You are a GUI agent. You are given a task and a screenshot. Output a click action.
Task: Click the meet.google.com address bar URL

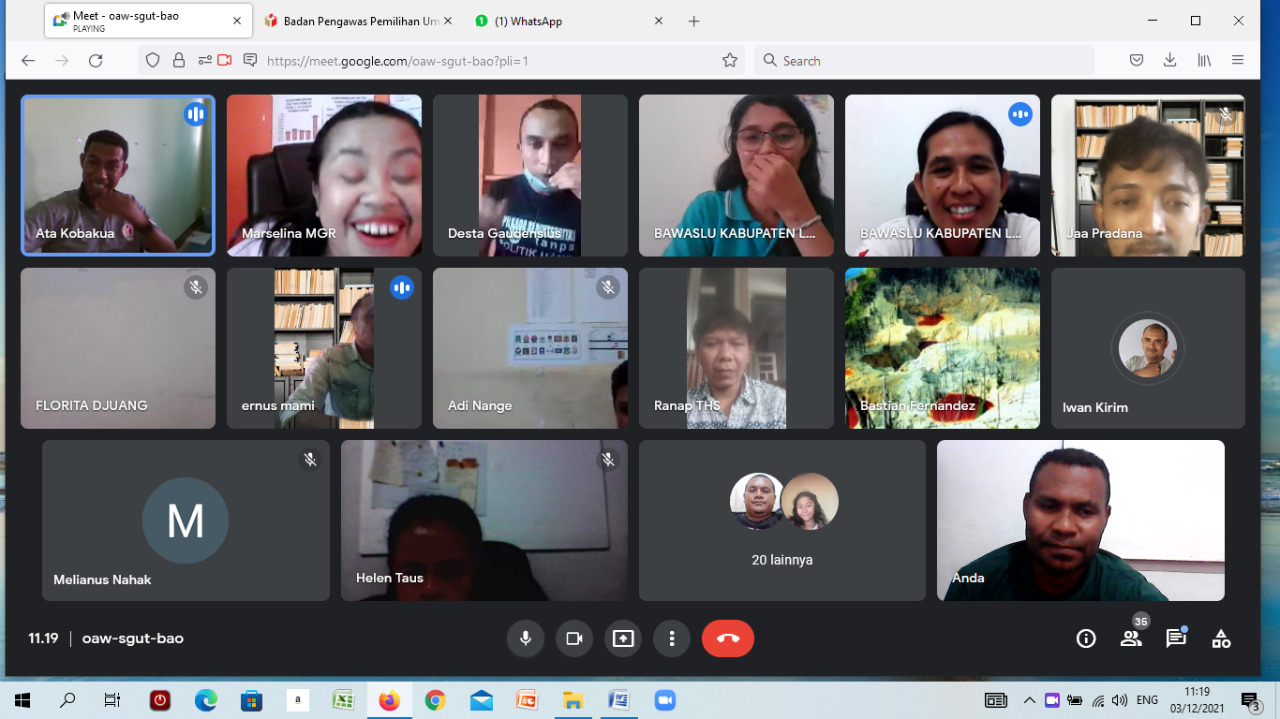click(x=397, y=61)
